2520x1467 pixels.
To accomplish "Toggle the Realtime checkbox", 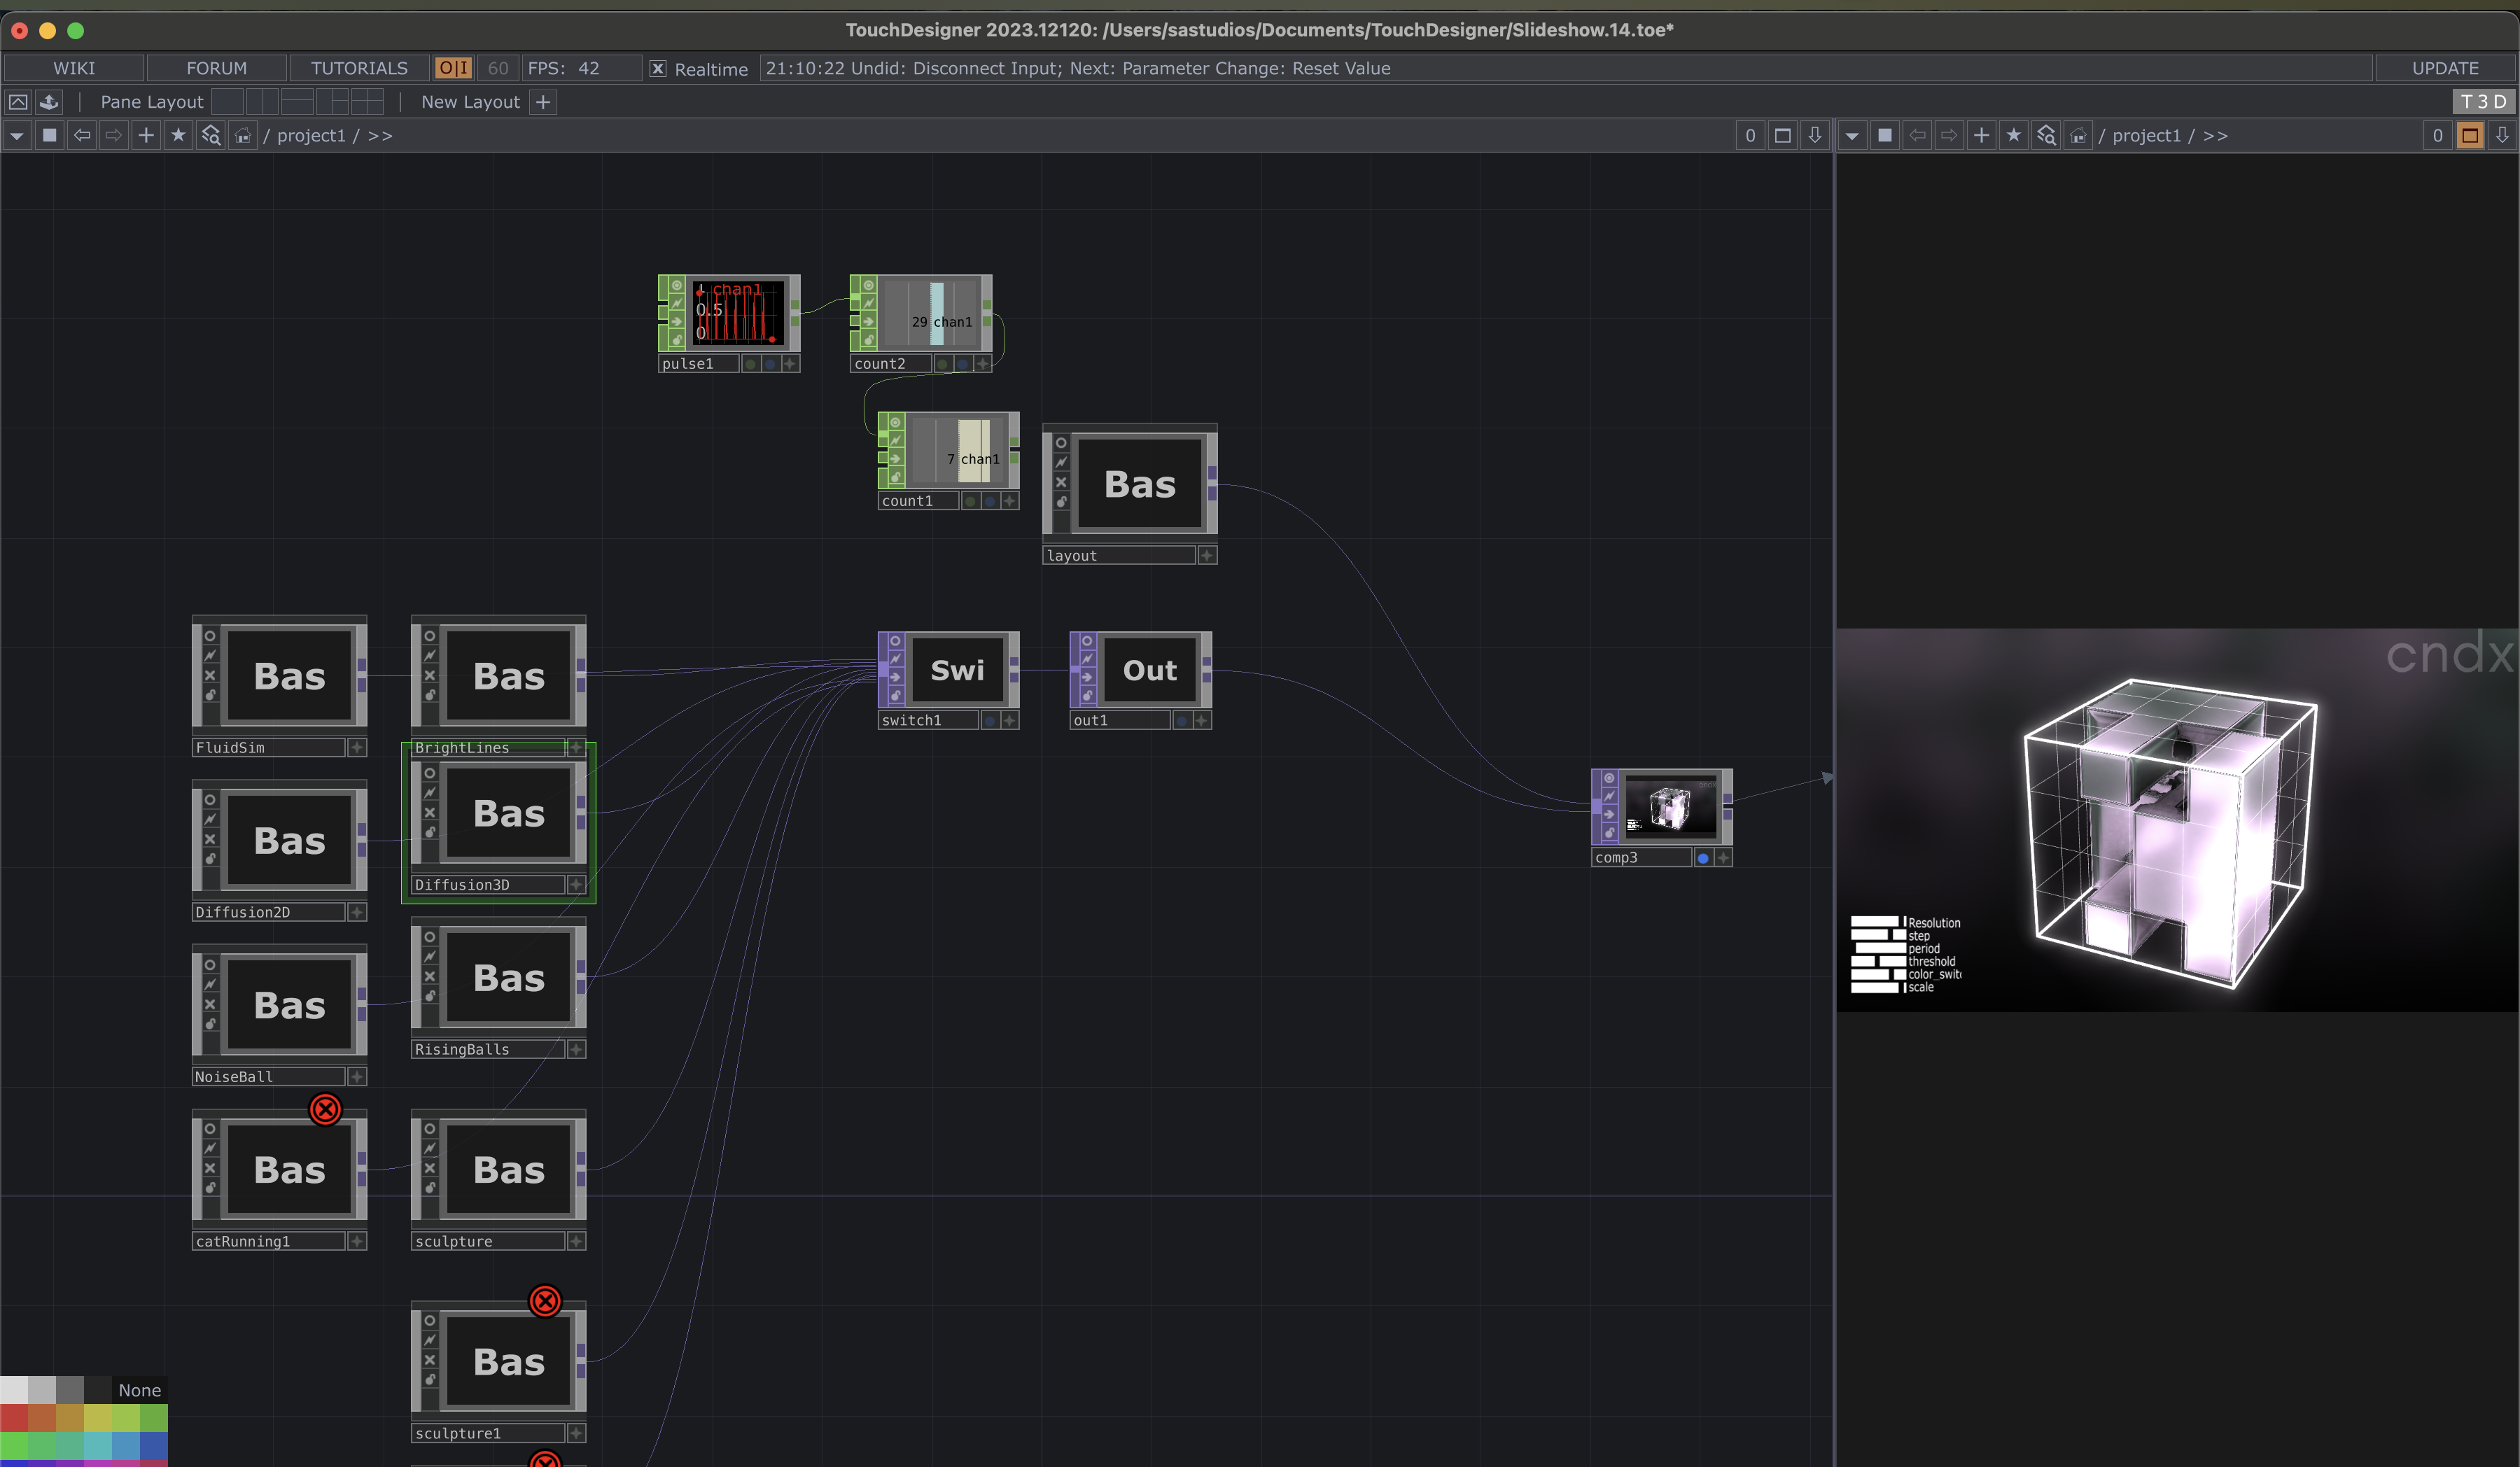I will [658, 69].
